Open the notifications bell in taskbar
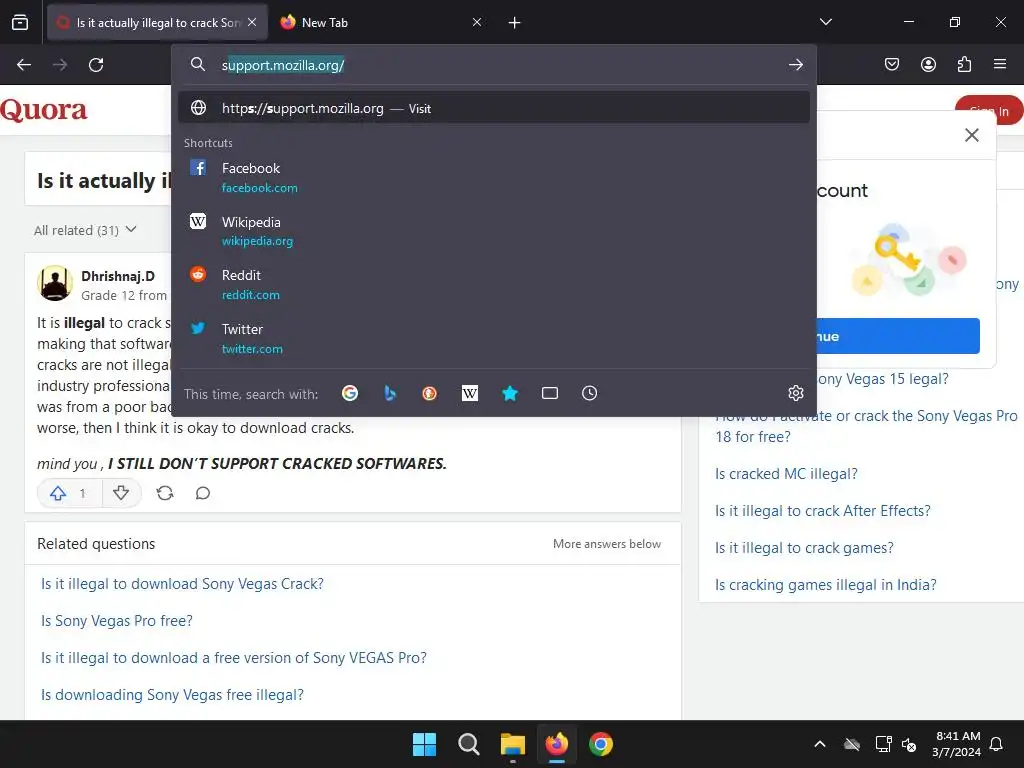The image size is (1024, 768). [997, 744]
